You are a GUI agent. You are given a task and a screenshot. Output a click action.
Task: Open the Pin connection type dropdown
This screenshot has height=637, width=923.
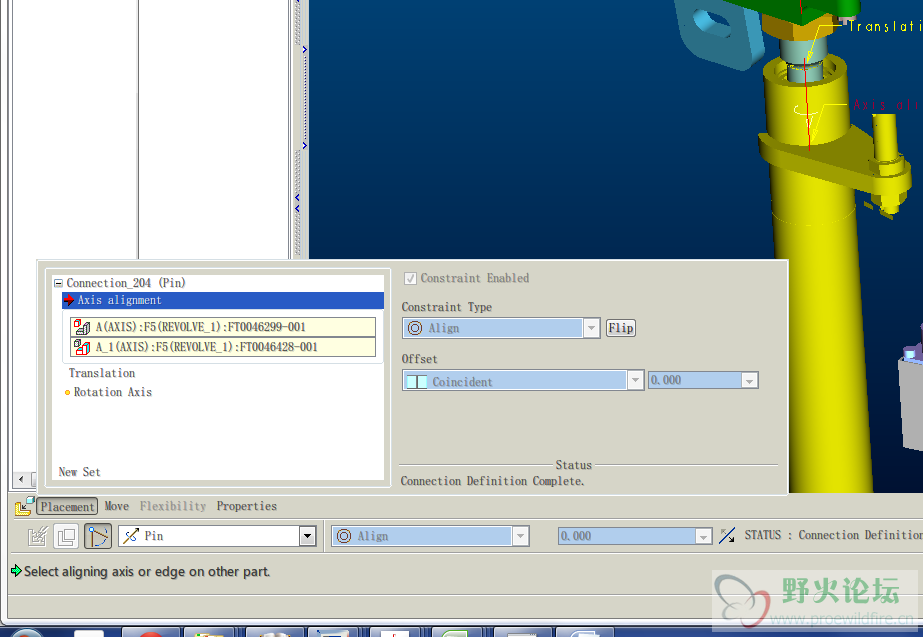point(307,536)
